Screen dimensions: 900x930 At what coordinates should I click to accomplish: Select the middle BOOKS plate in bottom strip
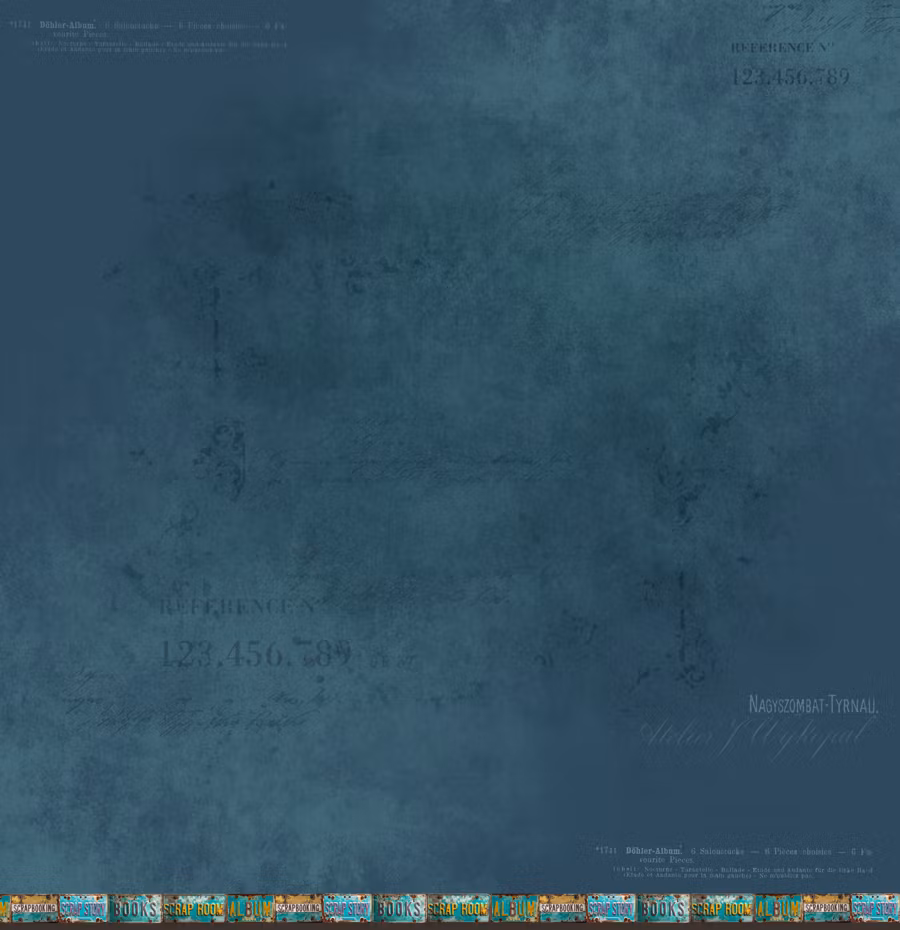[400, 909]
